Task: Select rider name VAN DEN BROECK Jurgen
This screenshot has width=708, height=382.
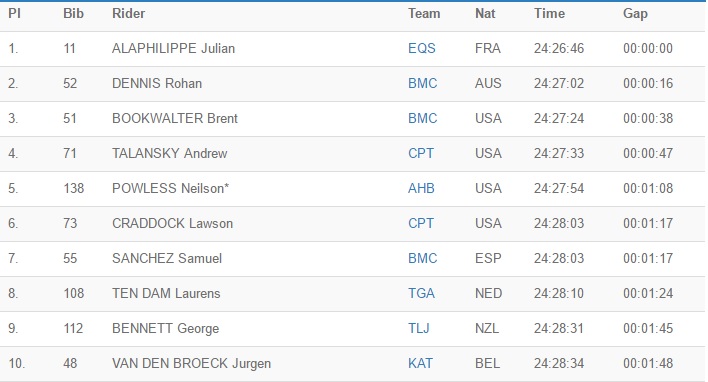Action: tap(191, 363)
